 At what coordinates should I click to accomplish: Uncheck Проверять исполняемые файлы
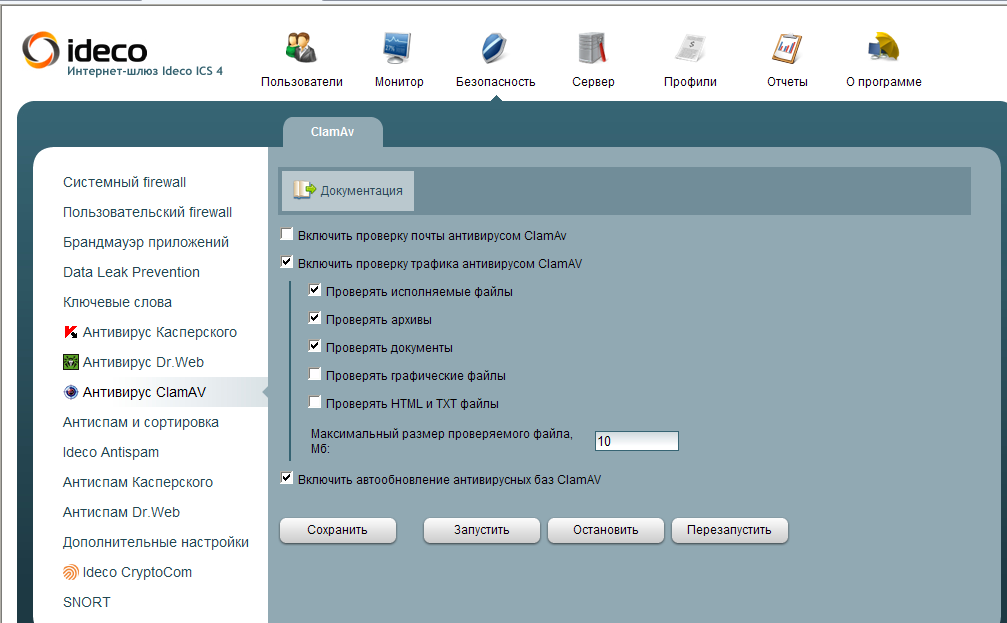(315, 290)
